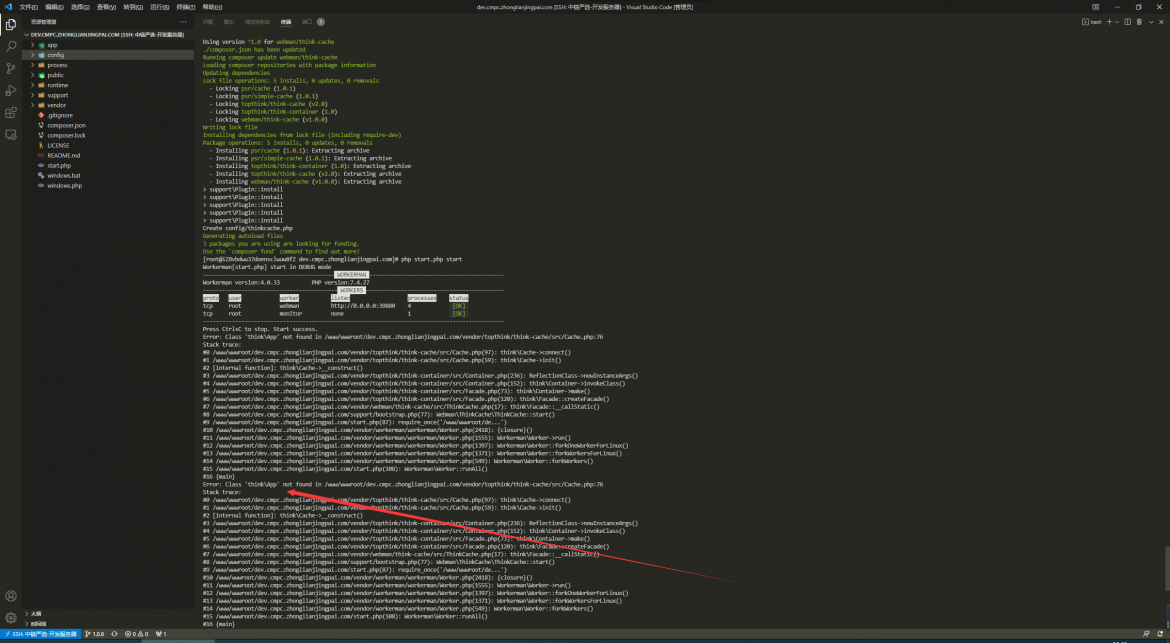Image resolution: width=1170 pixels, height=643 pixels.
Task: Click feedback icon in status bar
Action: pos(1146,634)
